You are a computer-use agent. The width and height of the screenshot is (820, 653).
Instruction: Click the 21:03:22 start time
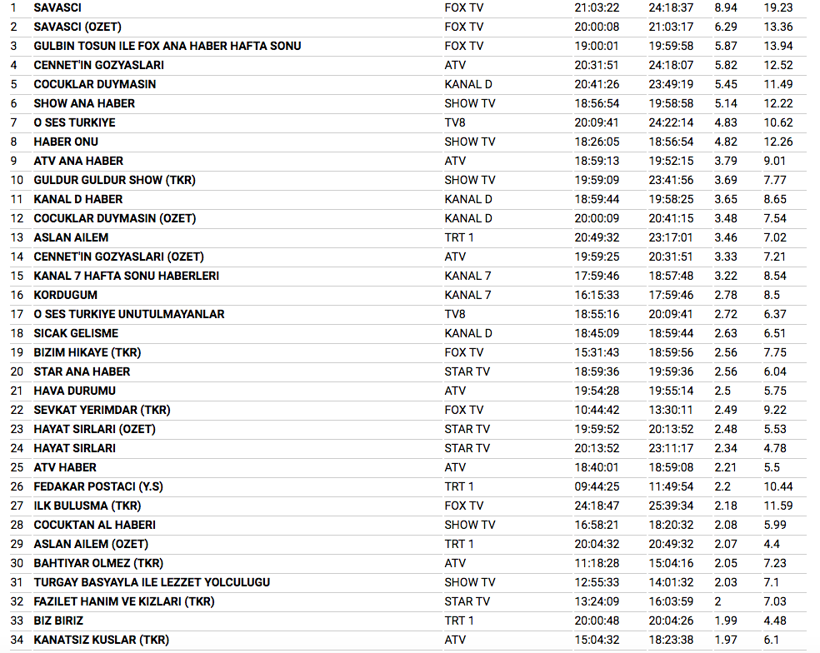[596, 8]
